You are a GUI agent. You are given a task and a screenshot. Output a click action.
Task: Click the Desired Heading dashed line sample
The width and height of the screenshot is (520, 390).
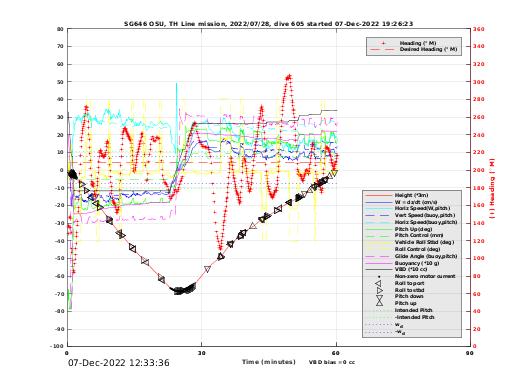tap(380, 49)
